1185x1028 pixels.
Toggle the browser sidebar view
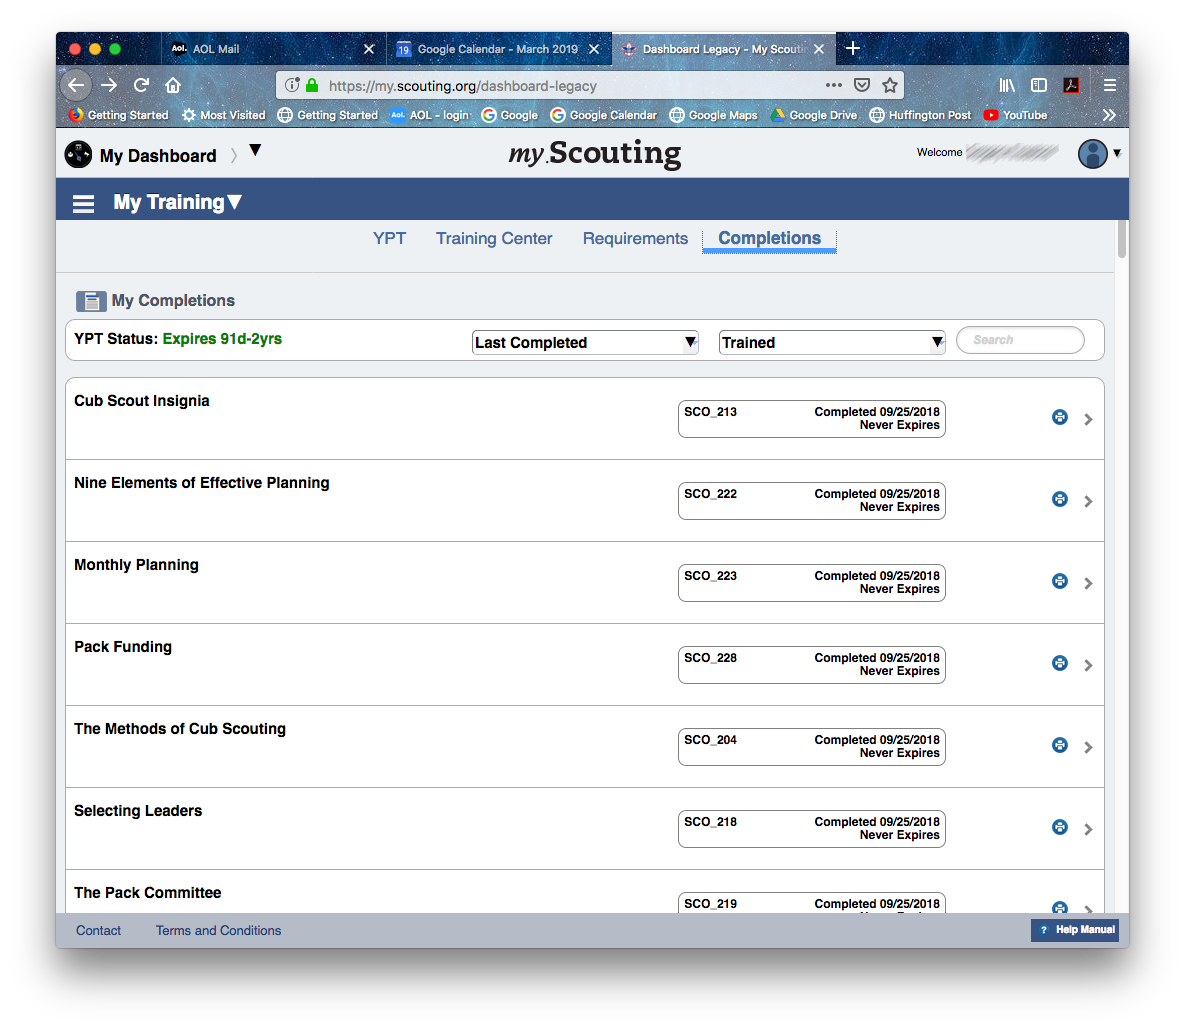1039,85
